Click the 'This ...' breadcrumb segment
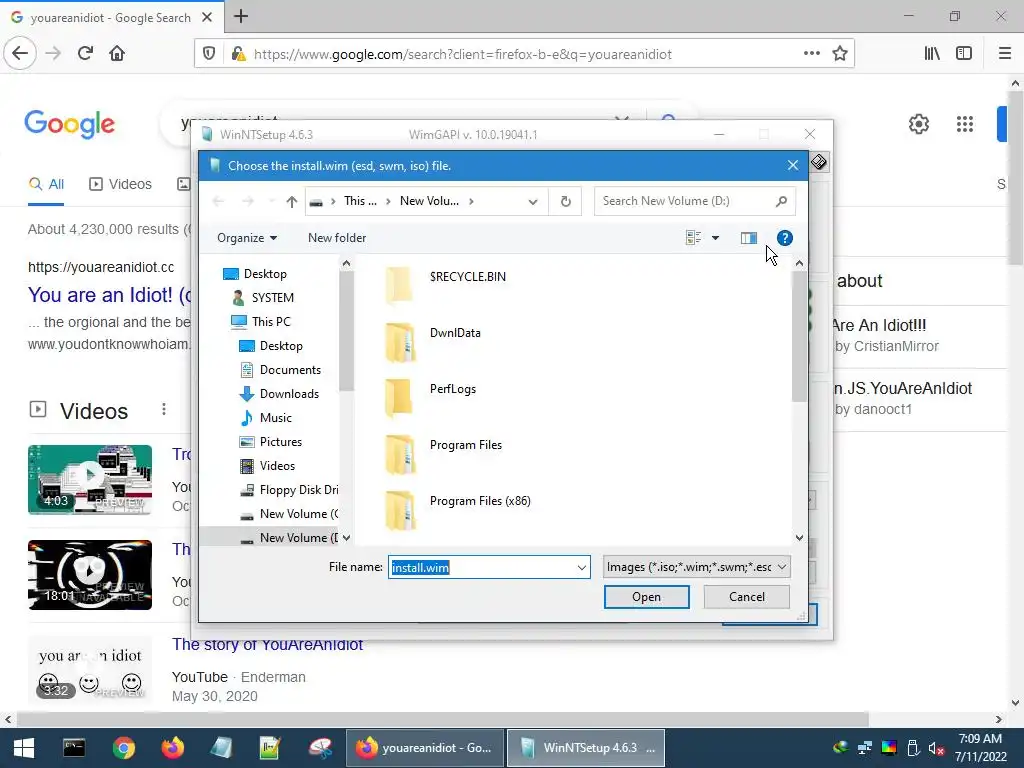Image resolution: width=1024 pixels, height=768 pixels. (360, 201)
